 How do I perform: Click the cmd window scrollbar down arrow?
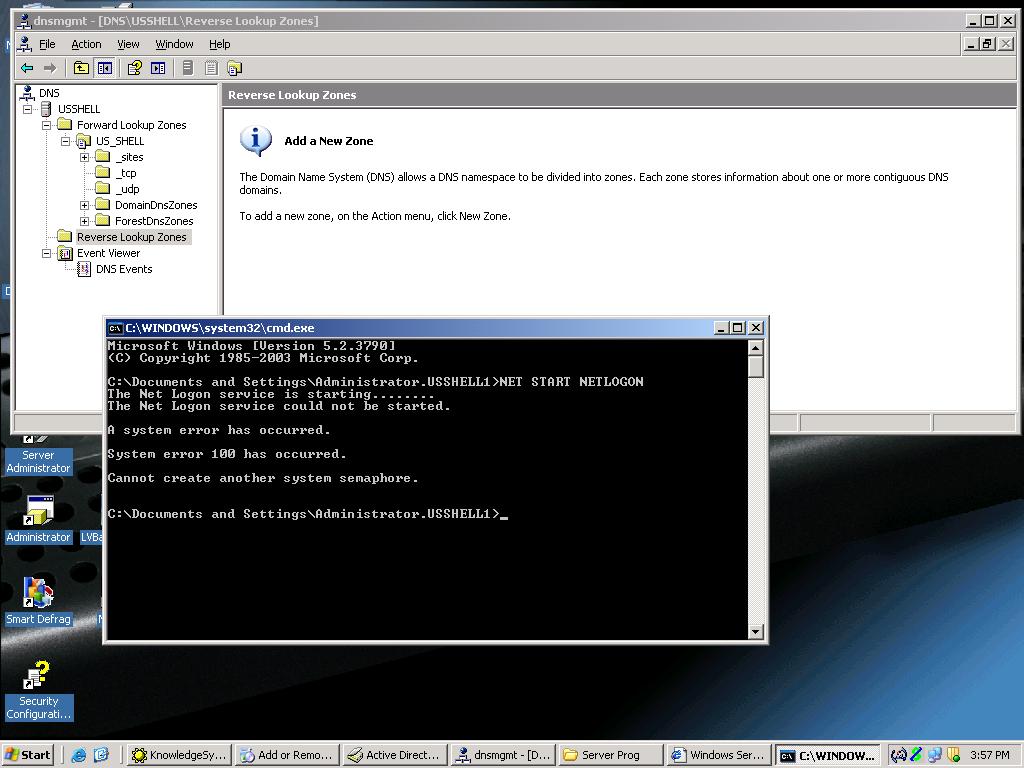pos(753,631)
